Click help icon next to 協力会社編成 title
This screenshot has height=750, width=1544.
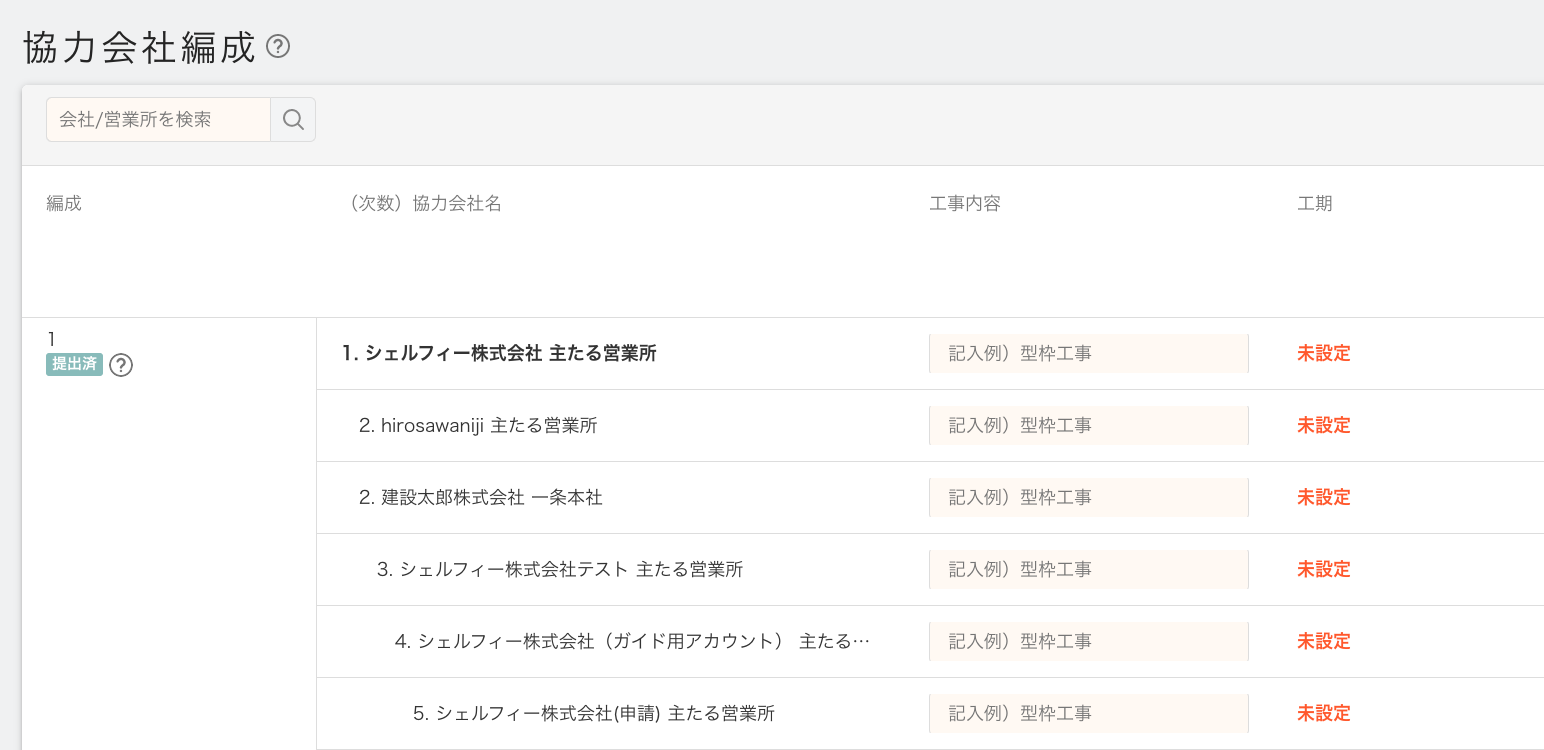pyautogui.click(x=278, y=46)
